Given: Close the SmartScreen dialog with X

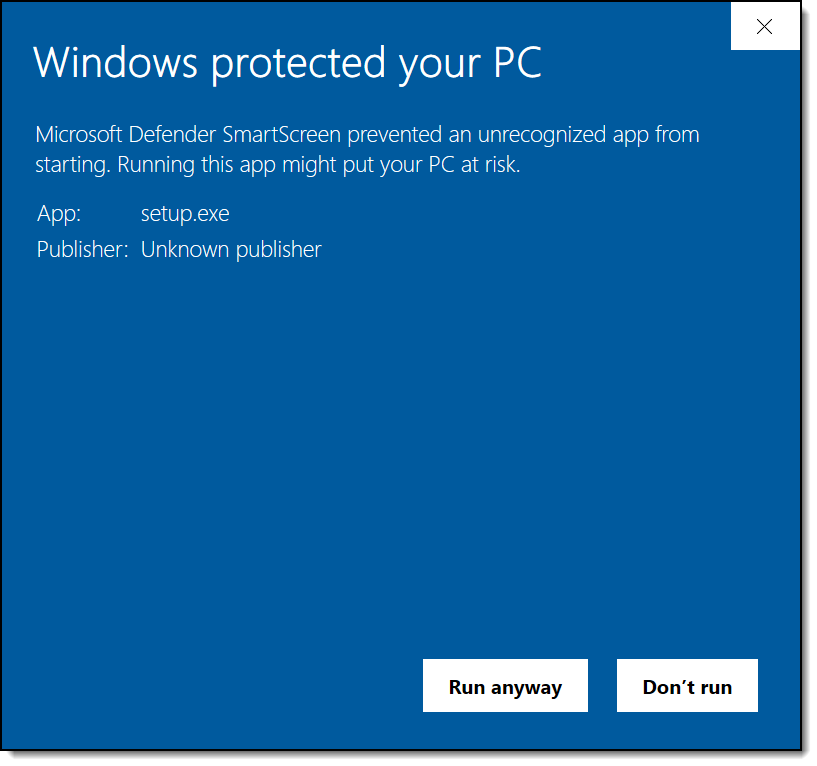Looking at the screenshot, I should [765, 27].
